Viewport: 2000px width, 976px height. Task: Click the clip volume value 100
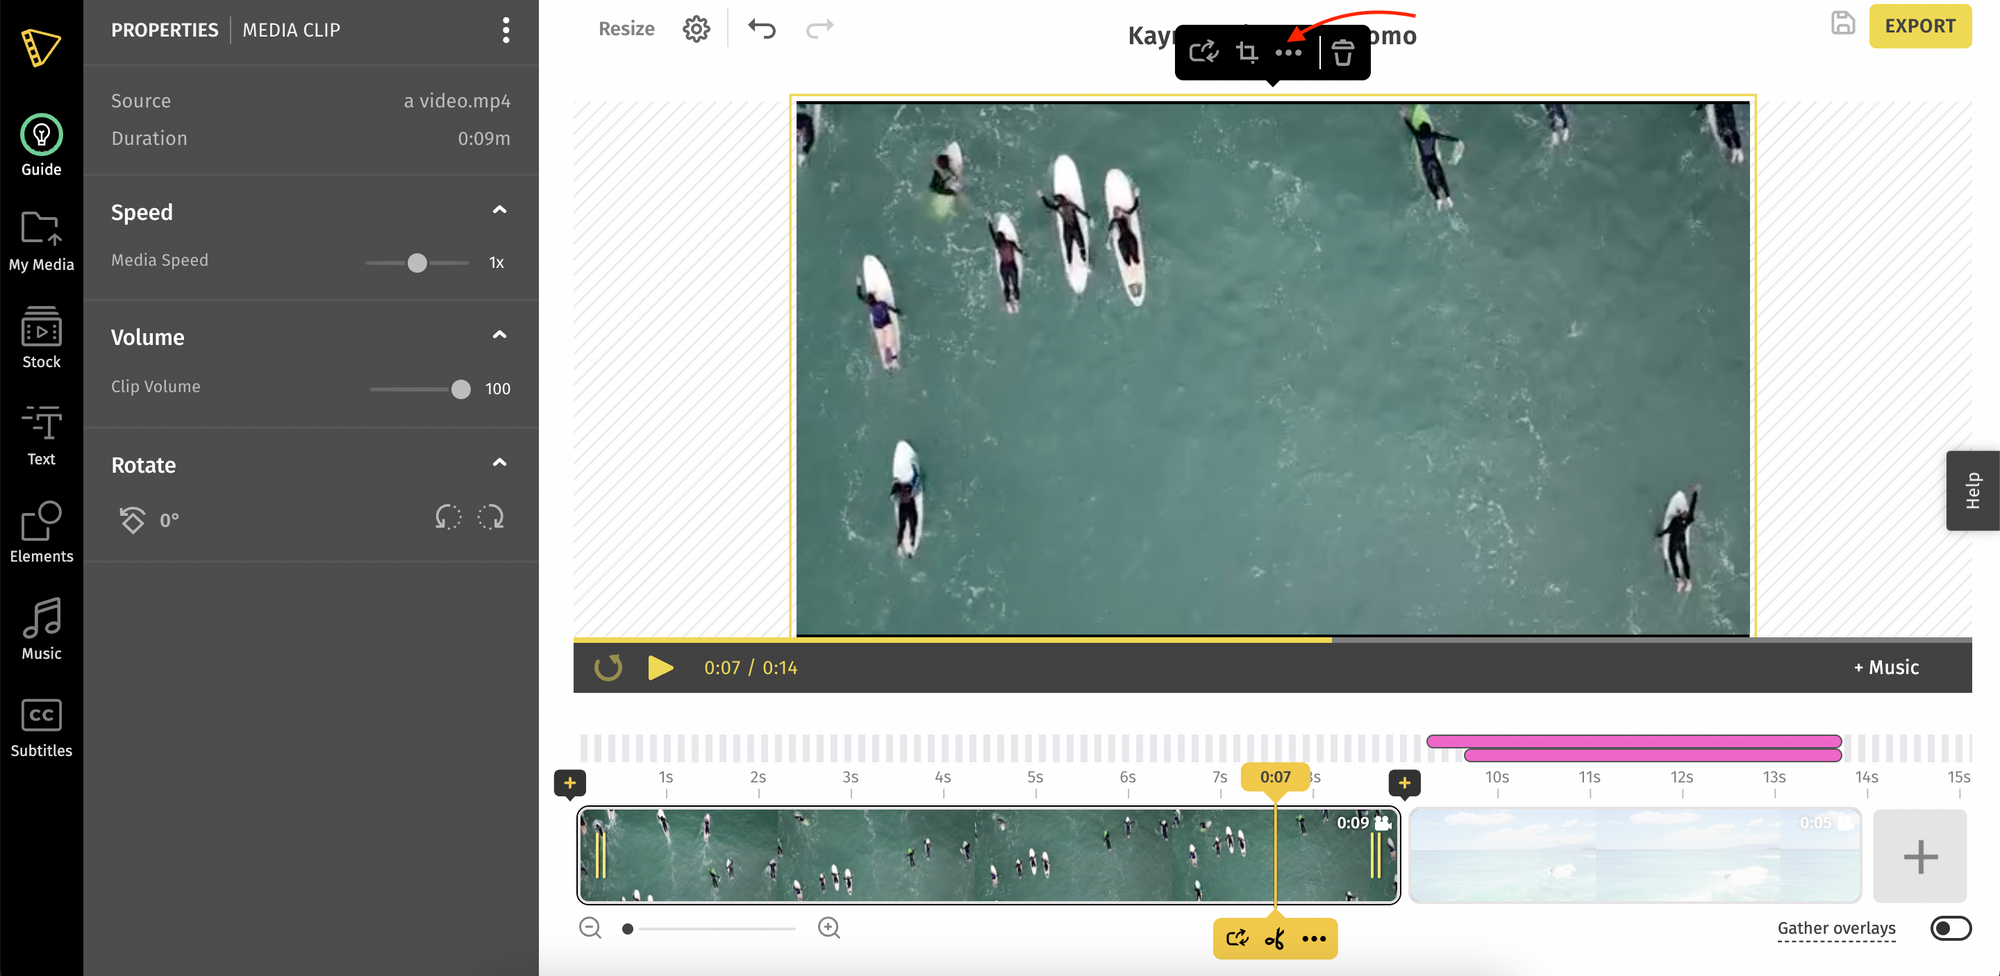point(498,389)
